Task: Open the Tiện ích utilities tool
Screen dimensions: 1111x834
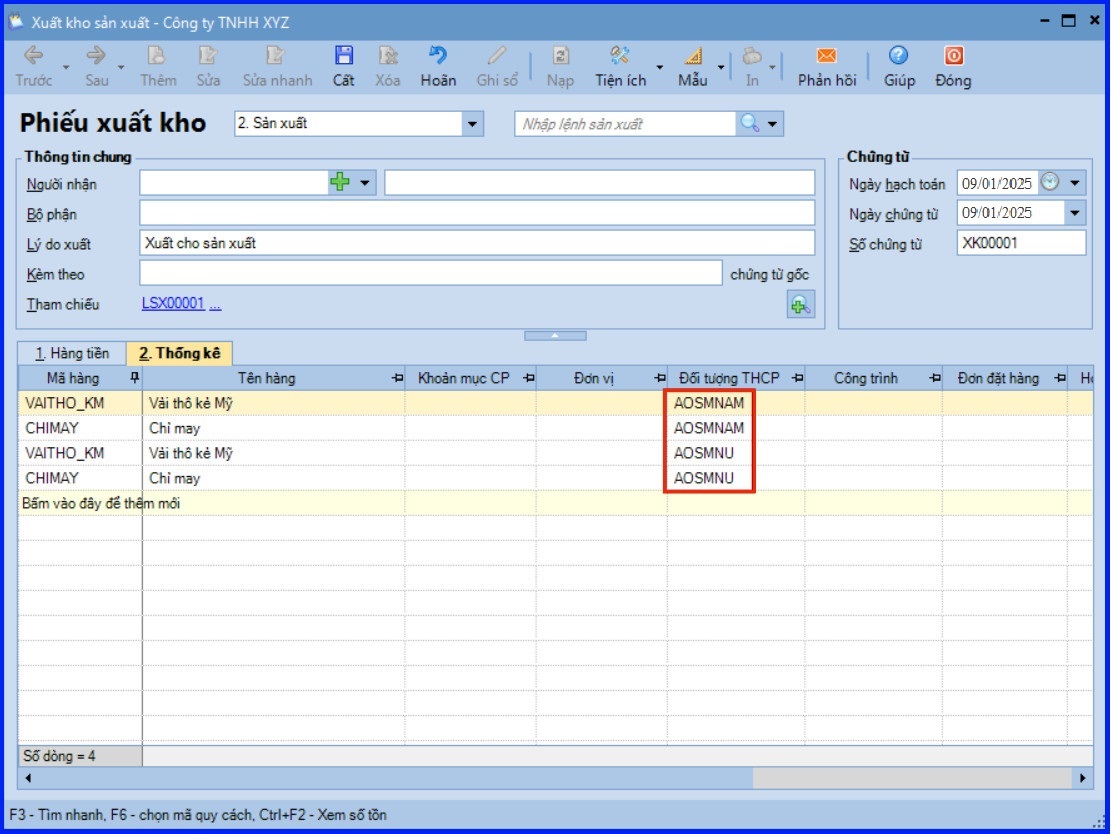Action: (620, 57)
